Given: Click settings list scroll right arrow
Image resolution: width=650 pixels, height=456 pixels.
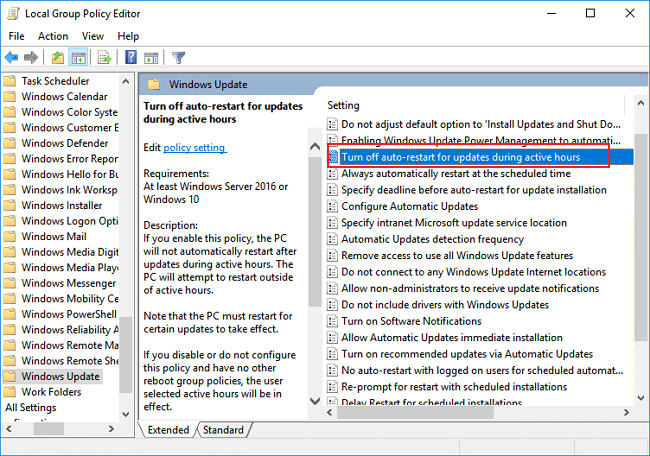Looking at the screenshot, I should (x=626, y=412).
